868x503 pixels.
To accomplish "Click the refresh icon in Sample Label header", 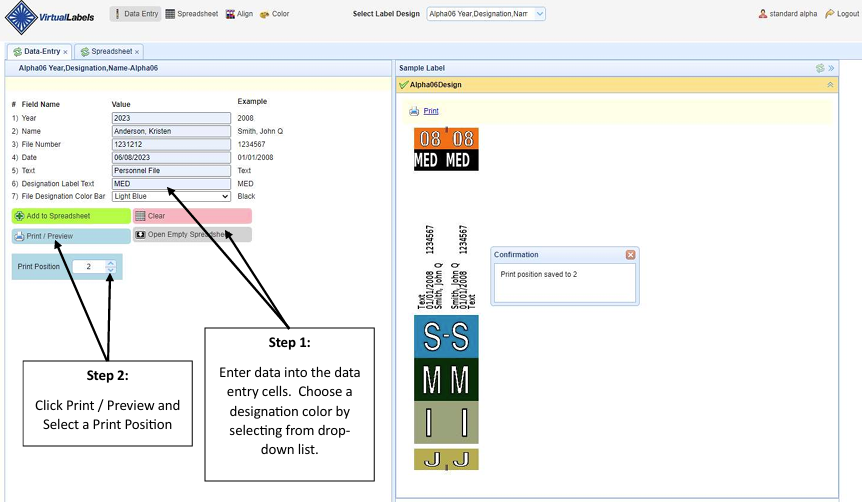I will click(x=820, y=68).
